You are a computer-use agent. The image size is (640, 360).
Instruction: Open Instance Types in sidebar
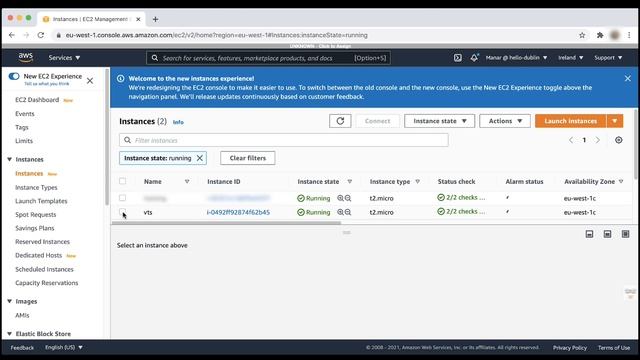36,187
